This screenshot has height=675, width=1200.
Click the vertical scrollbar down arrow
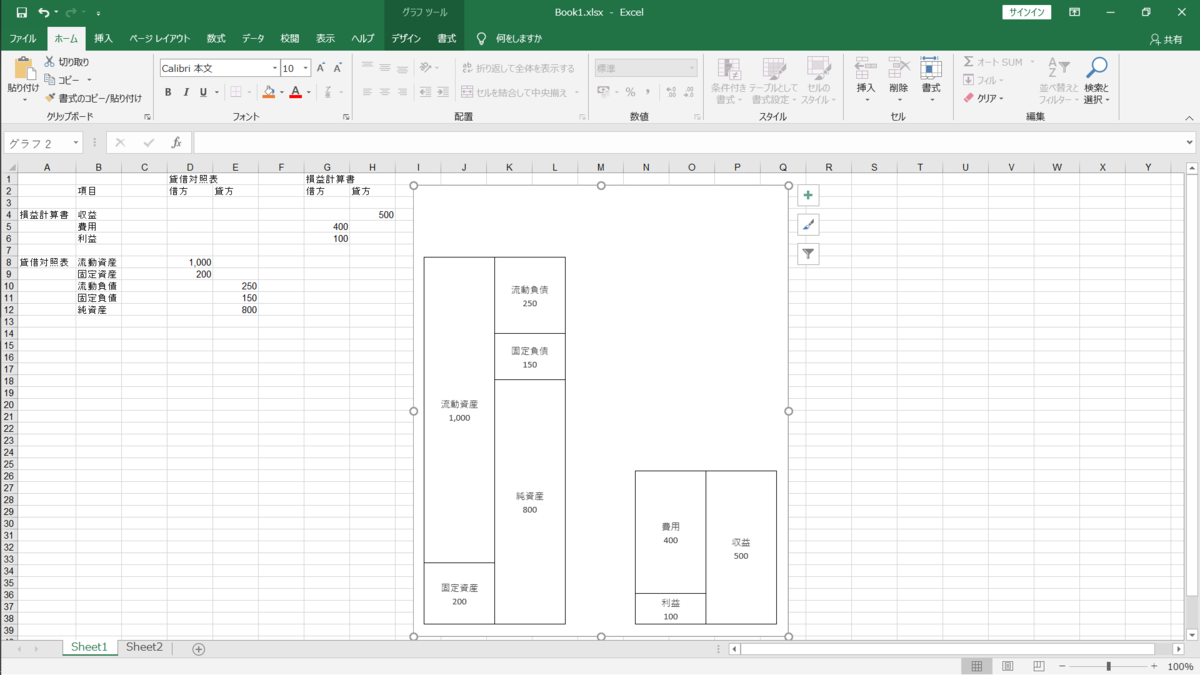[1192, 634]
